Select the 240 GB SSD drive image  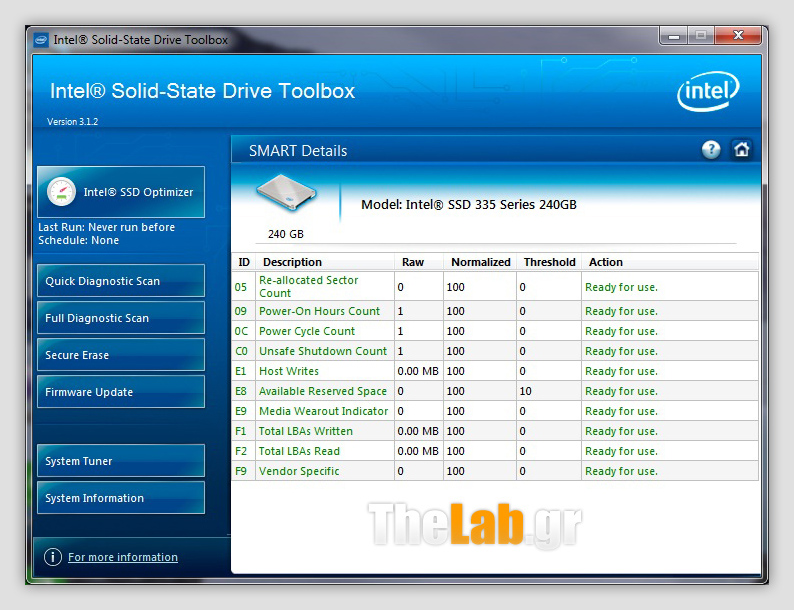[286, 193]
